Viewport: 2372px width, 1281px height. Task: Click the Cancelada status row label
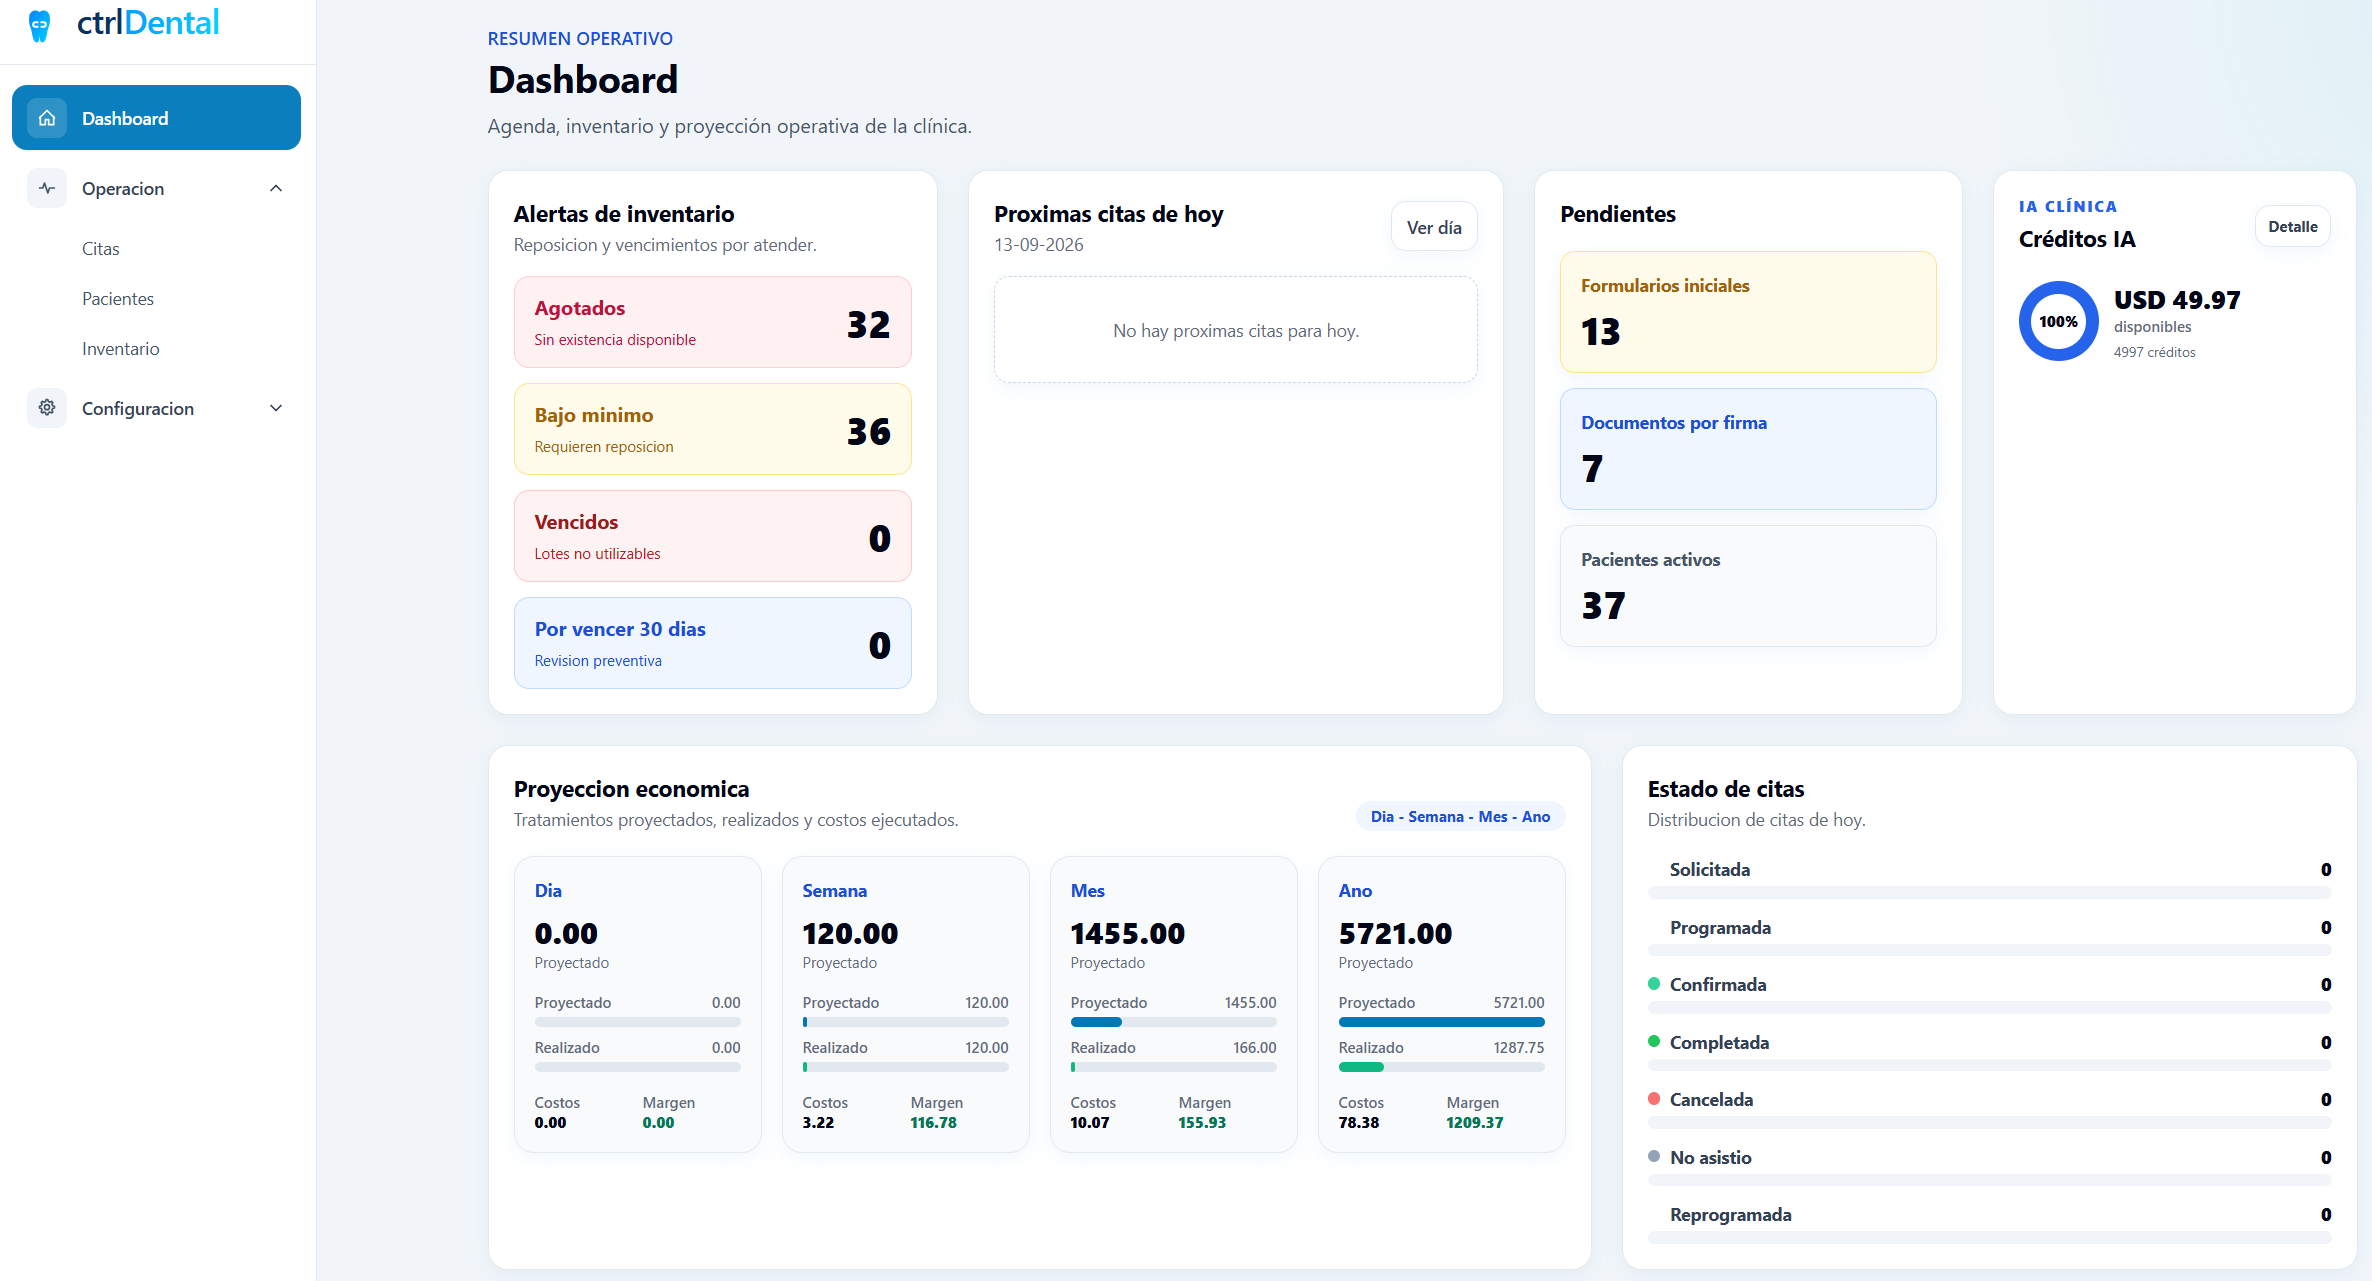(1711, 1100)
